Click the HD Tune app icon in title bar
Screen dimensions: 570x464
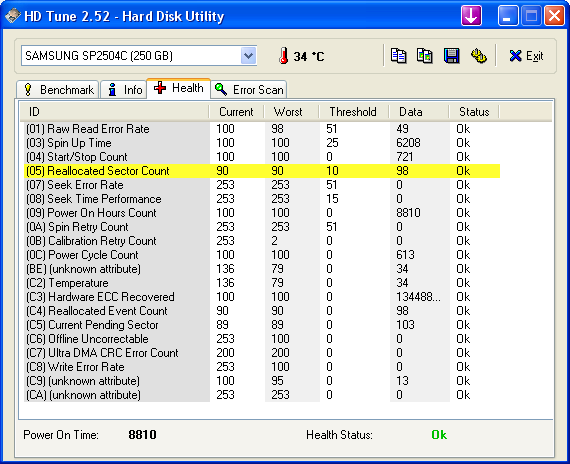(13, 16)
